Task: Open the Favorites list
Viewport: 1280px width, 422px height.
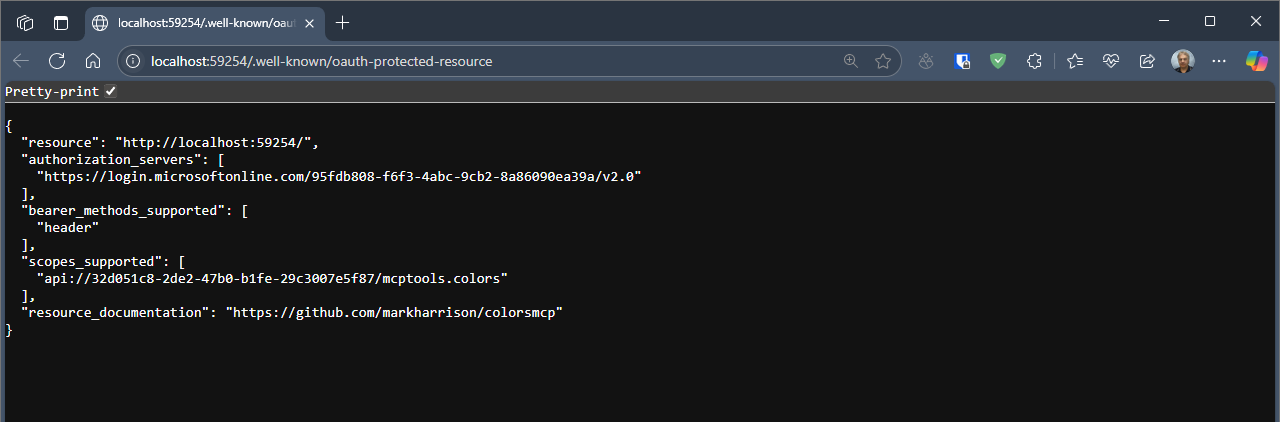Action: tap(1075, 61)
